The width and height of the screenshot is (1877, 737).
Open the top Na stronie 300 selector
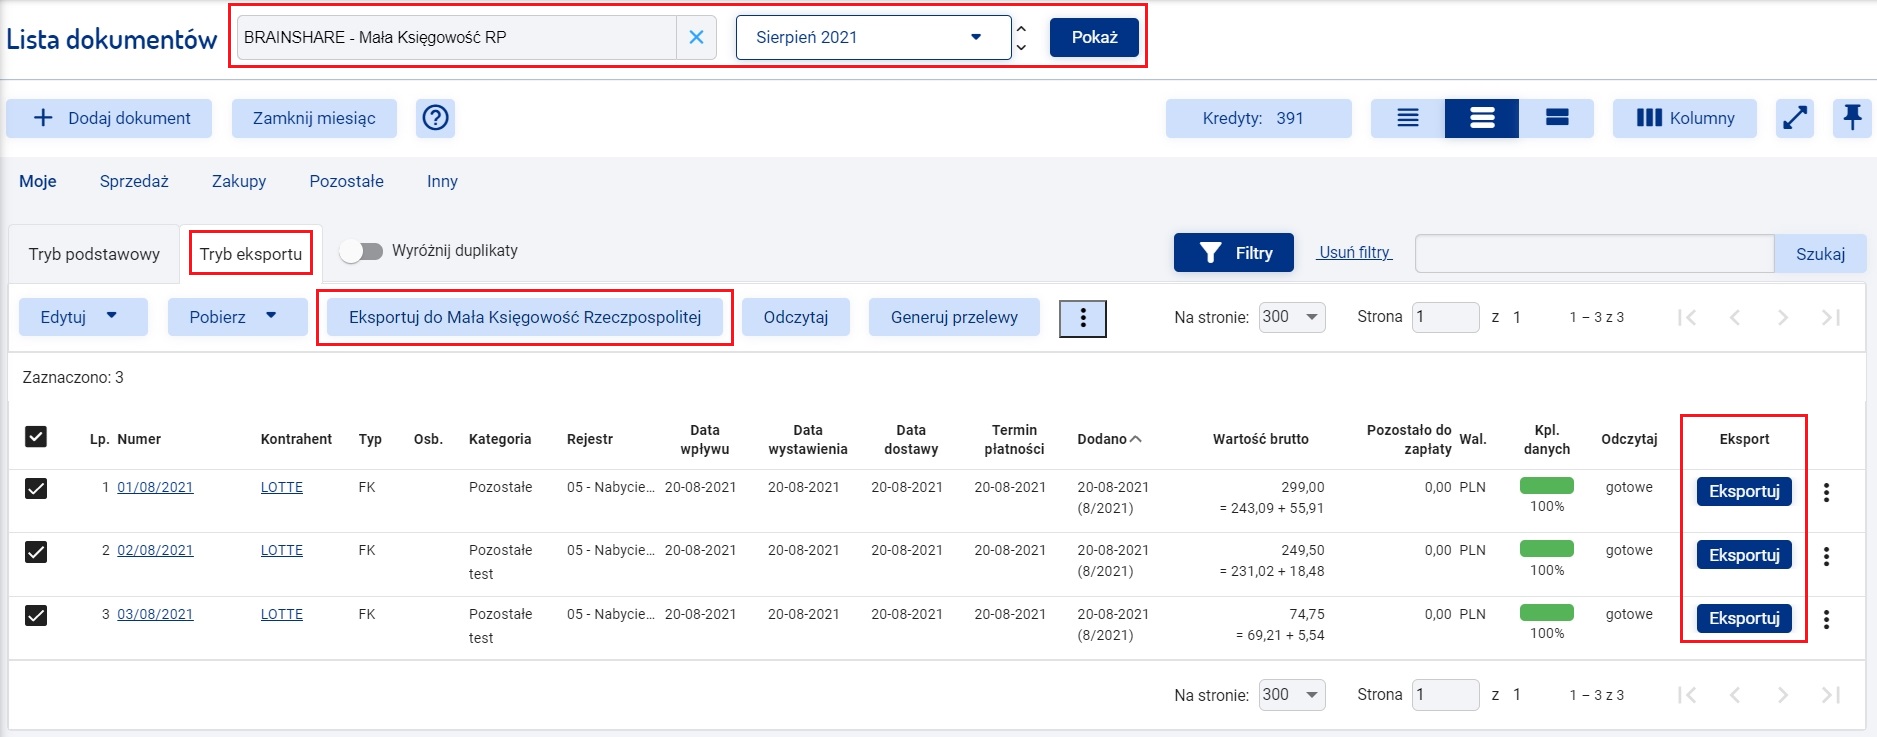[1292, 317]
